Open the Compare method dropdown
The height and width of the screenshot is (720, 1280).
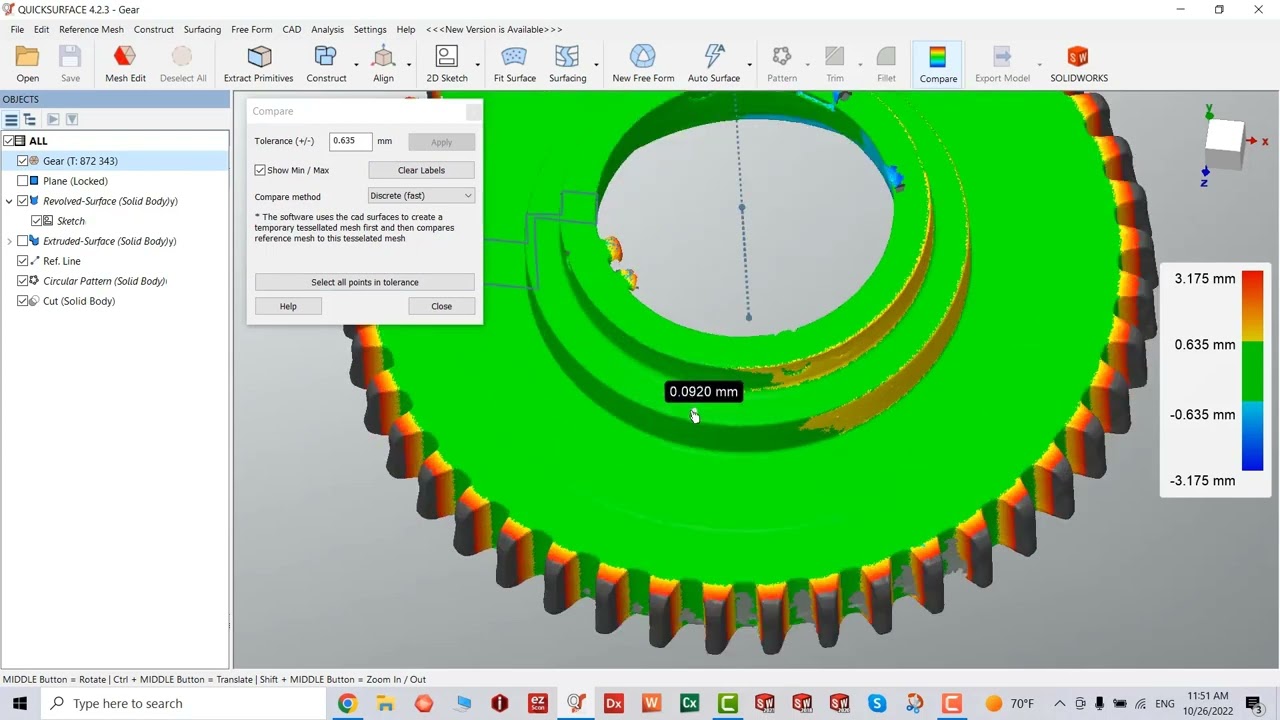coord(421,196)
